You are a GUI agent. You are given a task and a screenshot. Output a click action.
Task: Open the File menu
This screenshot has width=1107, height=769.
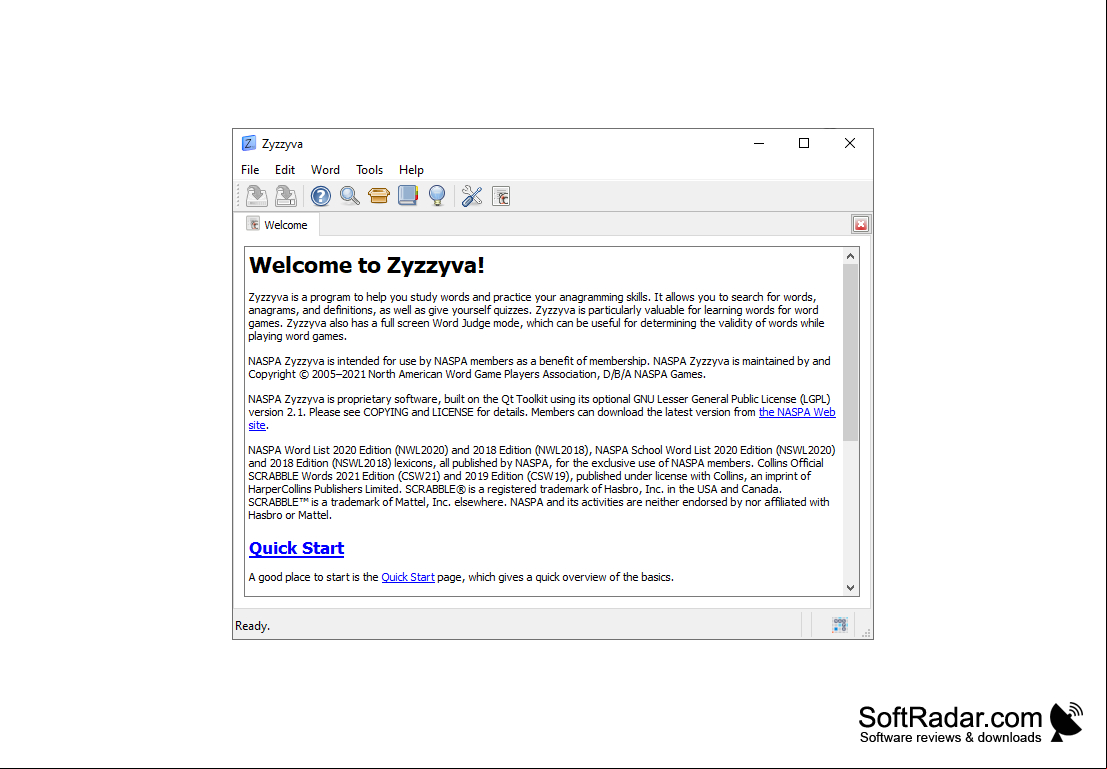tap(250, 169)
